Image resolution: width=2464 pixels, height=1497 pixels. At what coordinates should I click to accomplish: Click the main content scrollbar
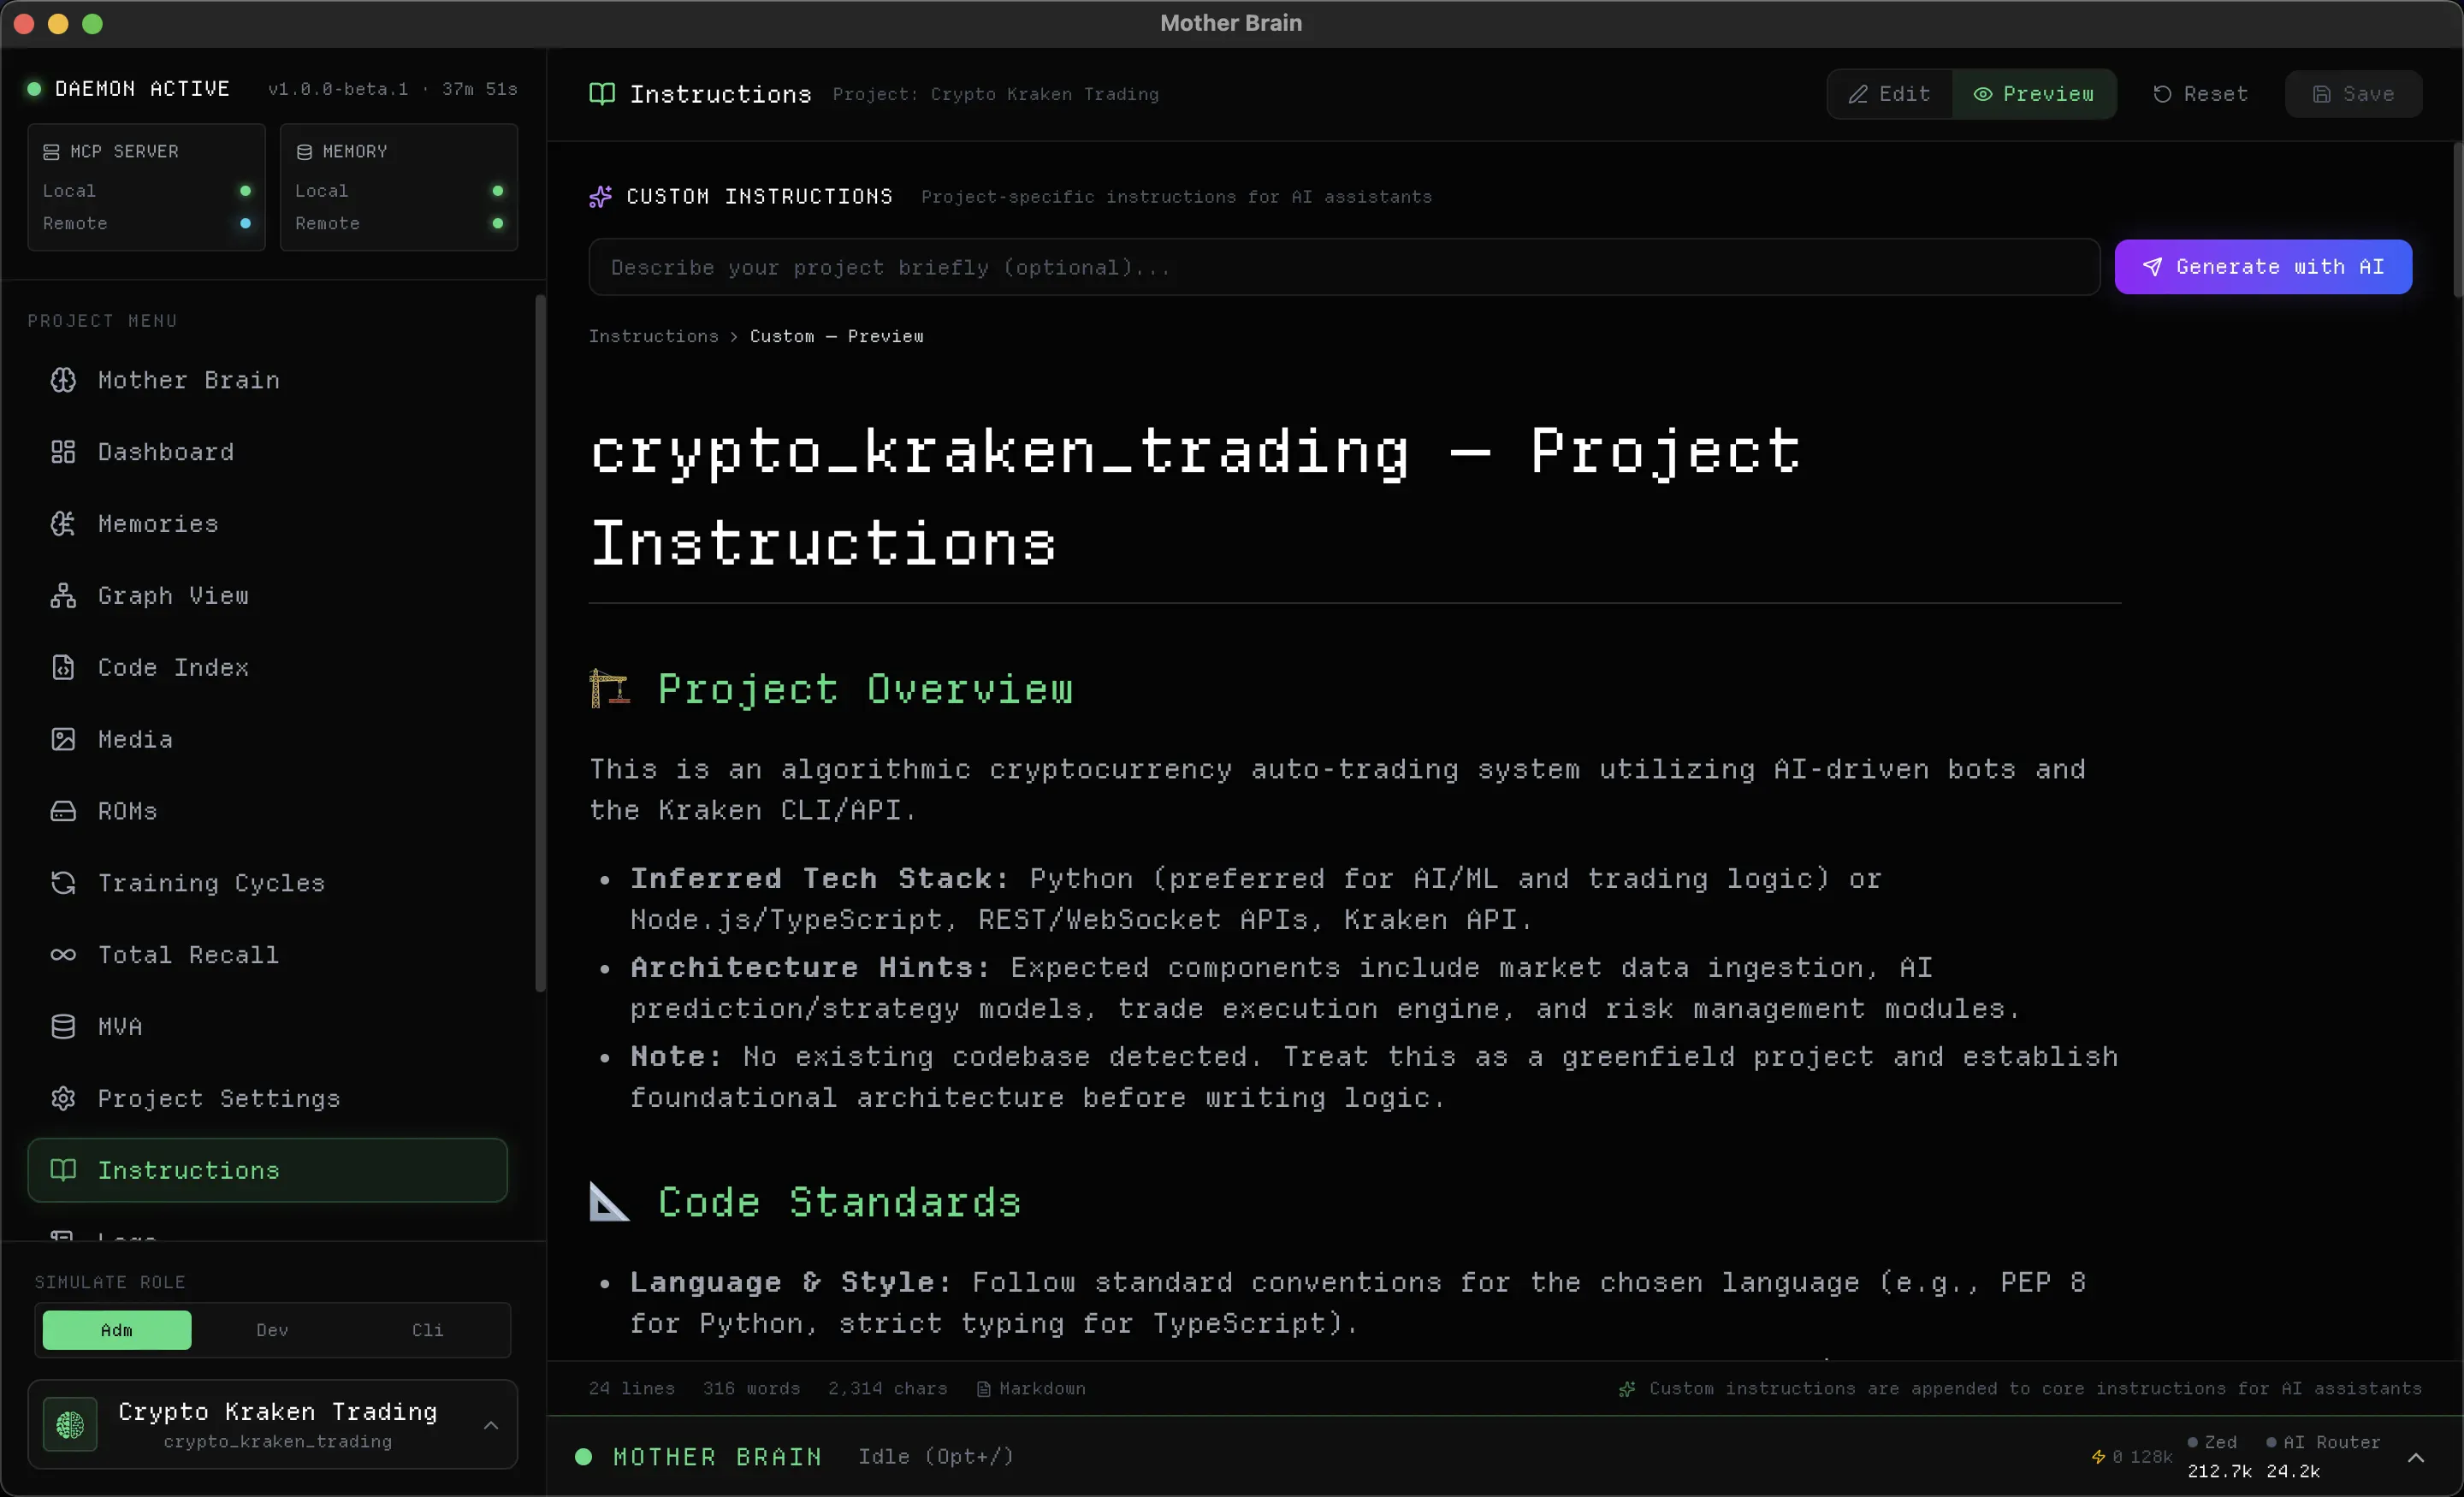click(2458, 220)
